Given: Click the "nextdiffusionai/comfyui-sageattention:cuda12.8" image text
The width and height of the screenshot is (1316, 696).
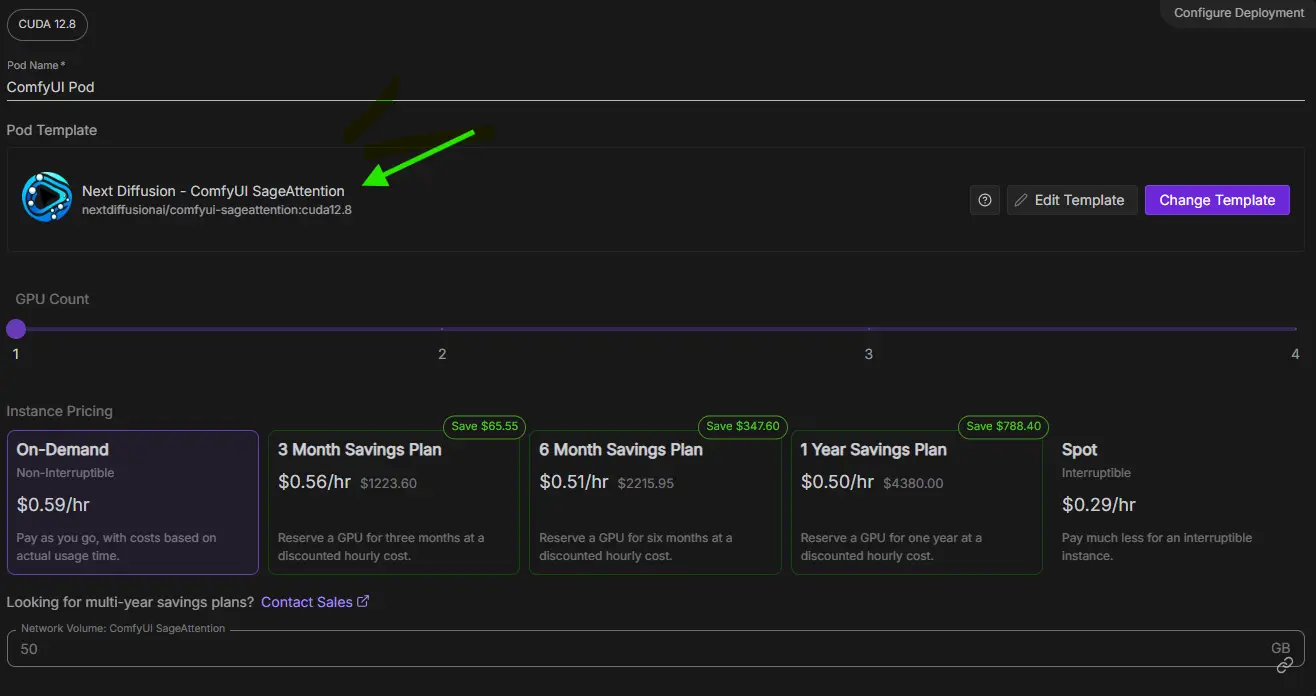Looking at the screenshot, I should click(217, 210).
